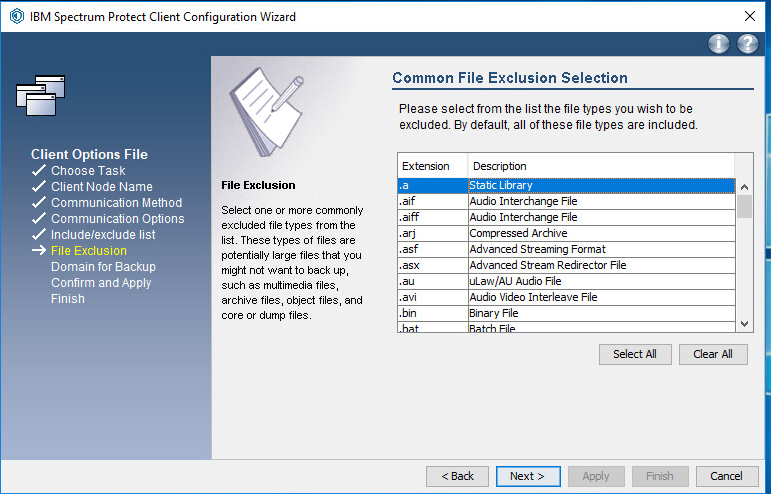Click the file list scrollbar thumb

click(x=744, y=205)
